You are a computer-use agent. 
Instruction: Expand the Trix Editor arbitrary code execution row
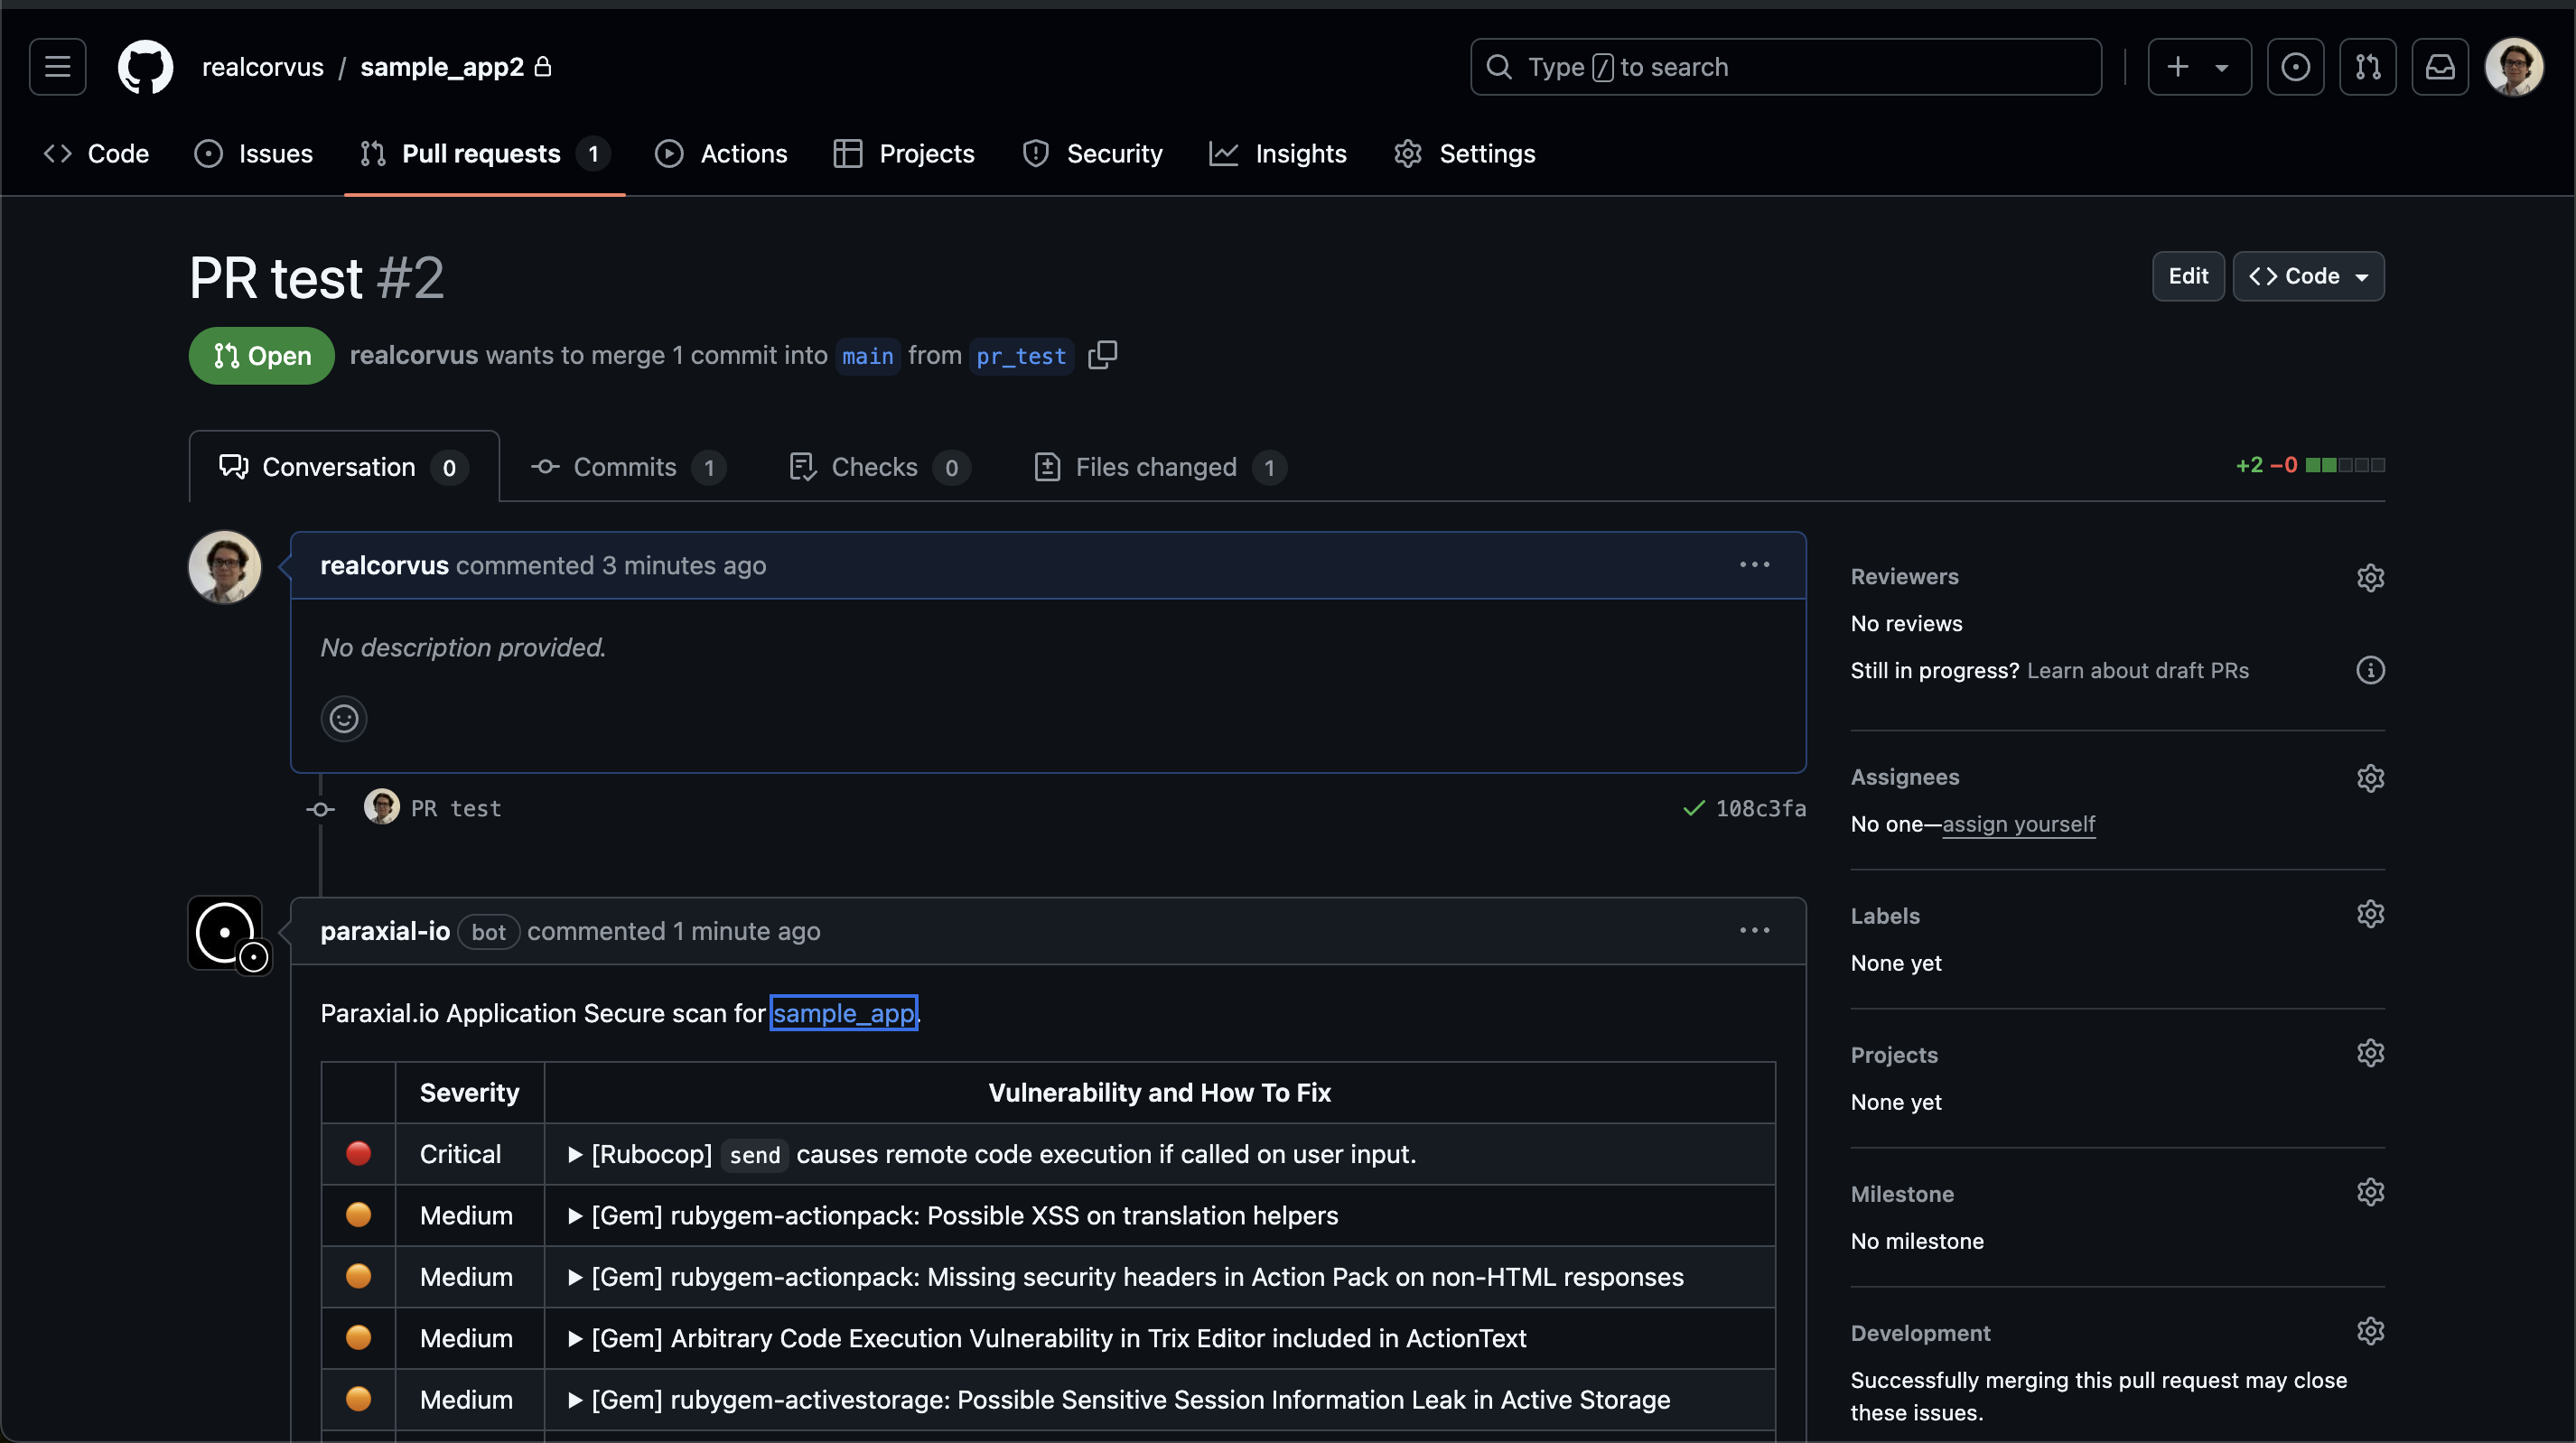[1047, 1338]
